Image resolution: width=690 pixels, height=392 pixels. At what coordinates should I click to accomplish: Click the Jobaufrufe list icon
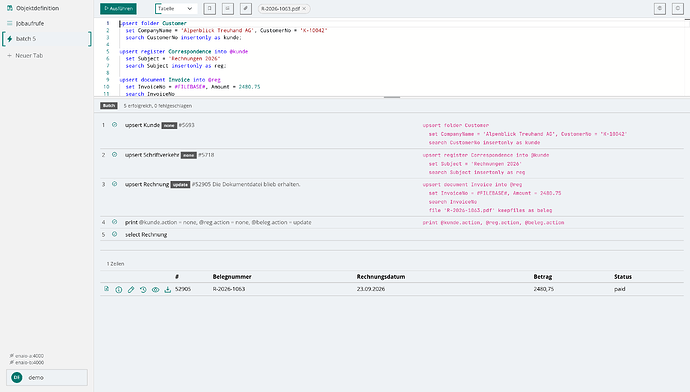click(9, 23)
